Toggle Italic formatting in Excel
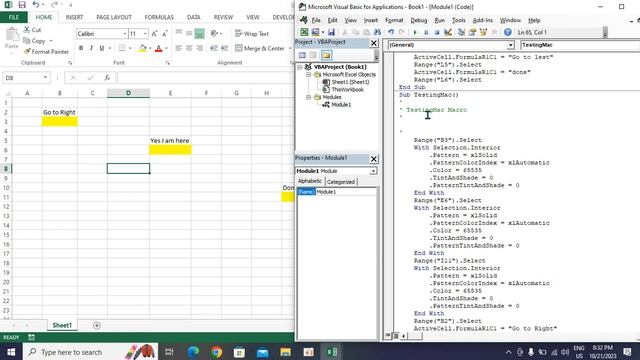 click(91, 48)
